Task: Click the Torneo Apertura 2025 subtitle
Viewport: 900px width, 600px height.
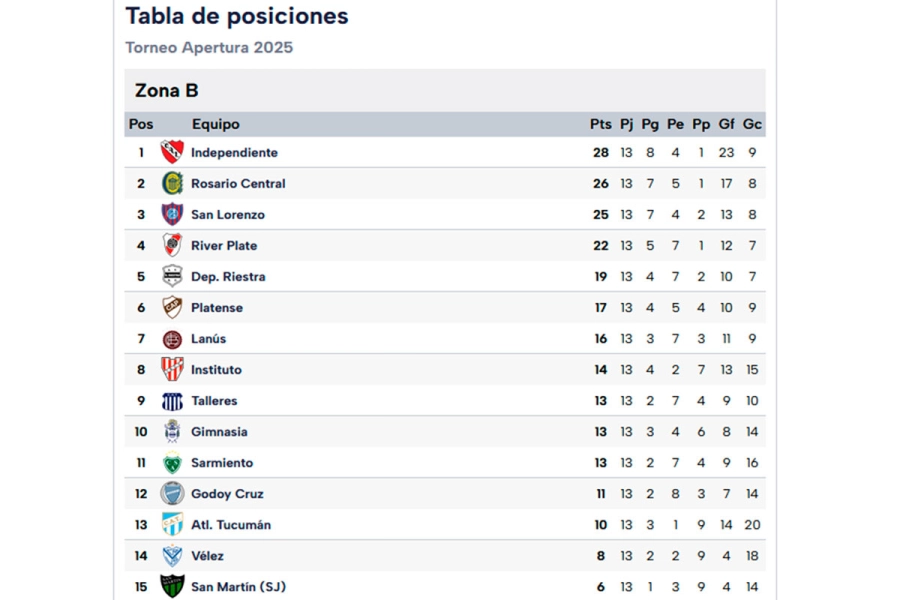Action: pos(209,48)
